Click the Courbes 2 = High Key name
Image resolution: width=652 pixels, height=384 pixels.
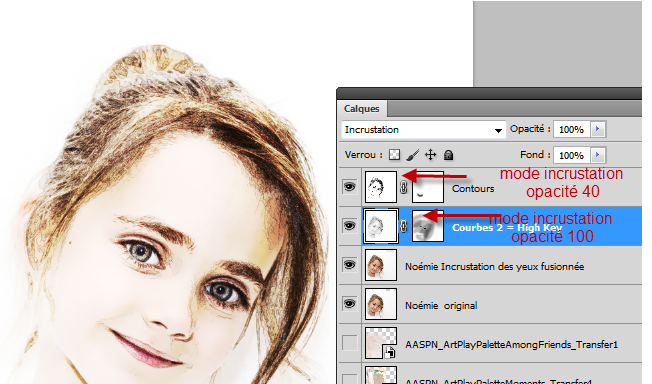click(507, 228)
